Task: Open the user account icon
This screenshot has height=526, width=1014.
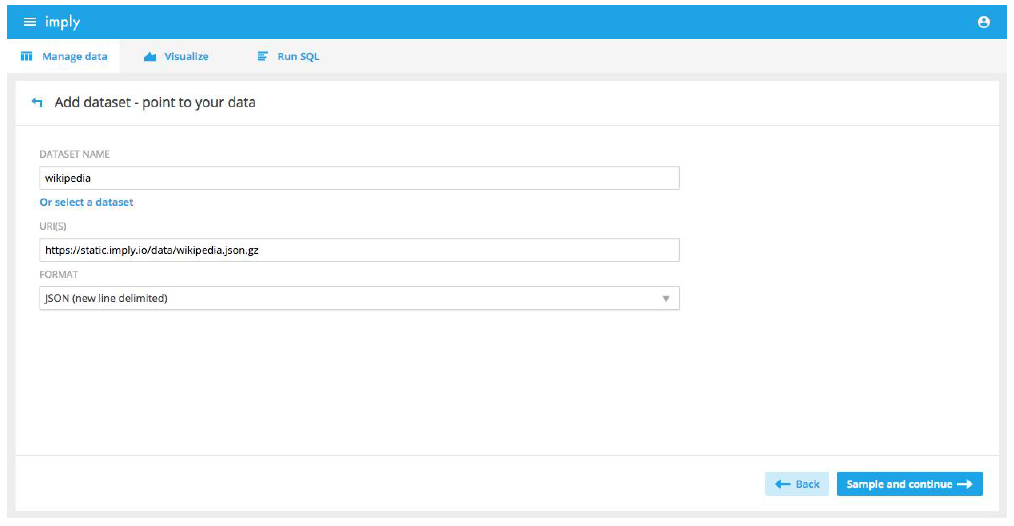Action: click(x=984, y=22)
